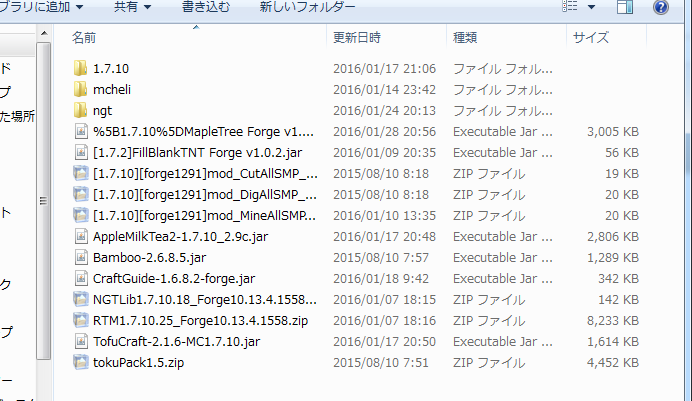
Task: Click the RTM1.7.10.25 zip icon
Action: pos(81,320)
